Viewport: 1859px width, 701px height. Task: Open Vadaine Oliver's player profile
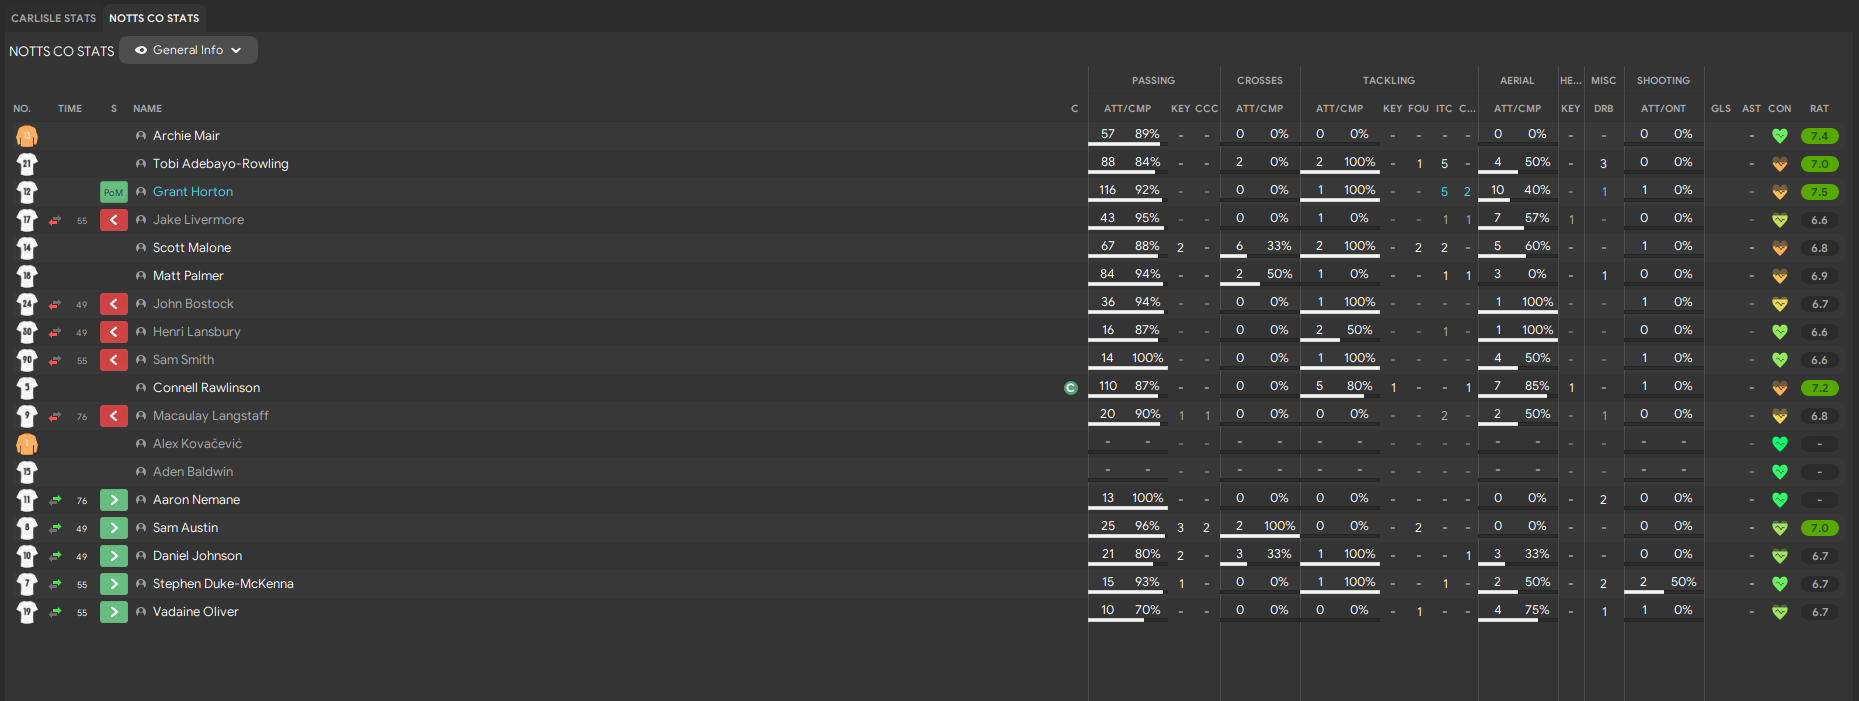tap(196, 612)
